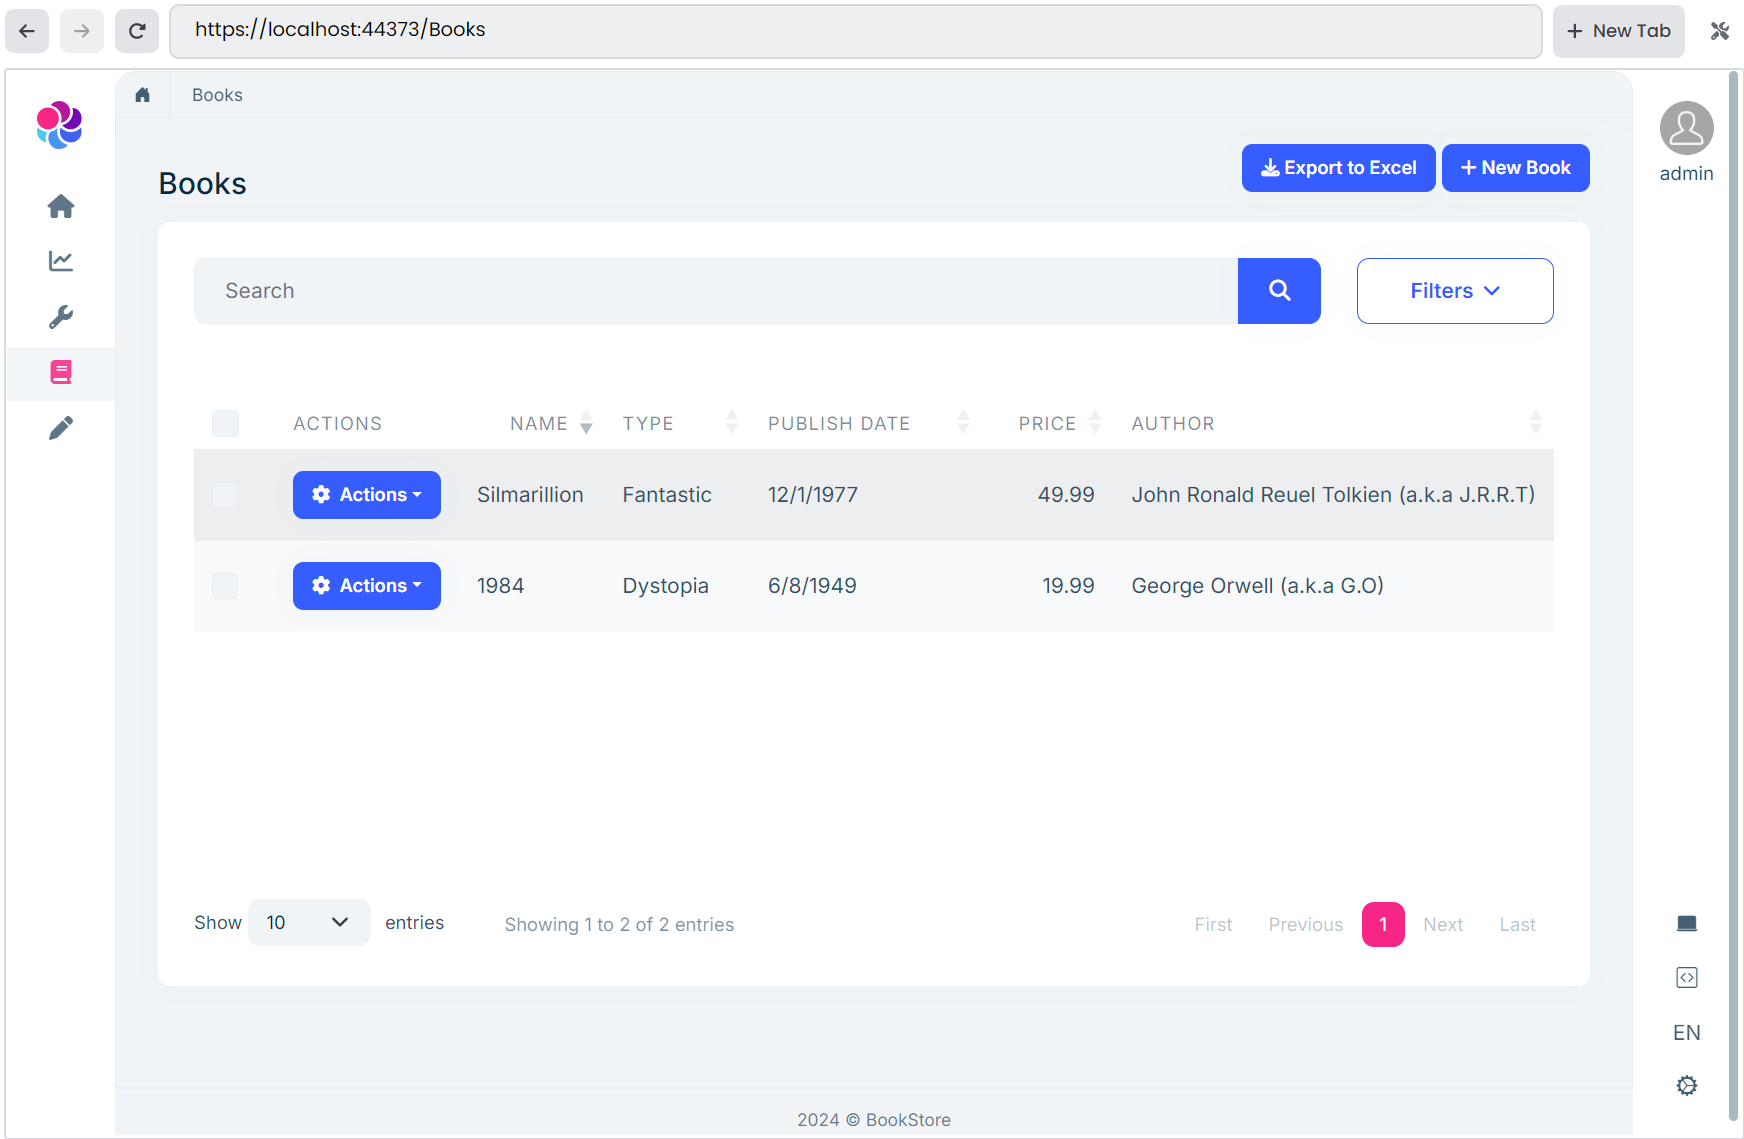Click the pencil icon in sidebar
The height and width of the screenshot is (1139, 1744).
click(x=61, y=428)
